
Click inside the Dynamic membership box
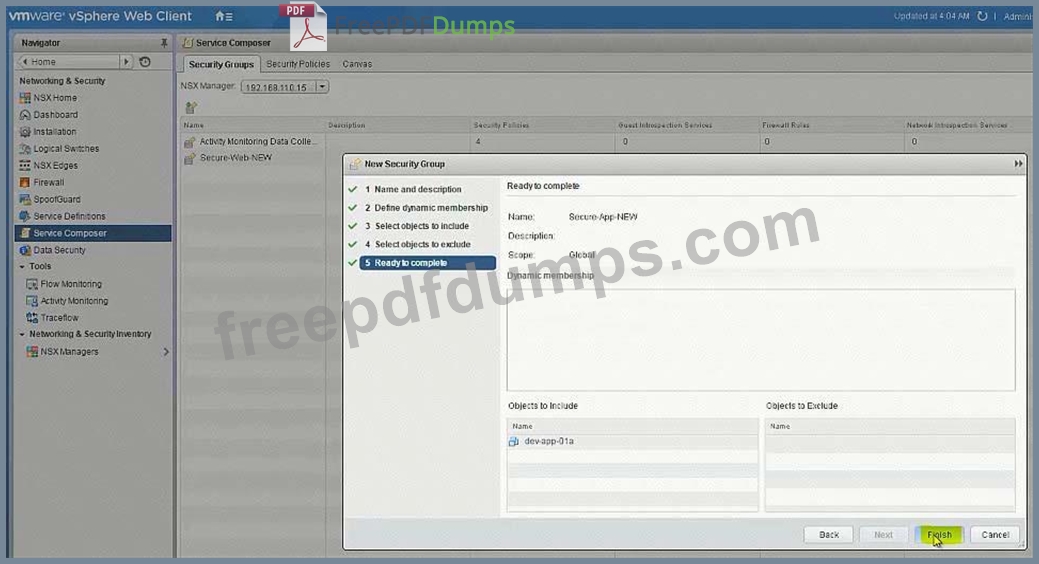761,340
